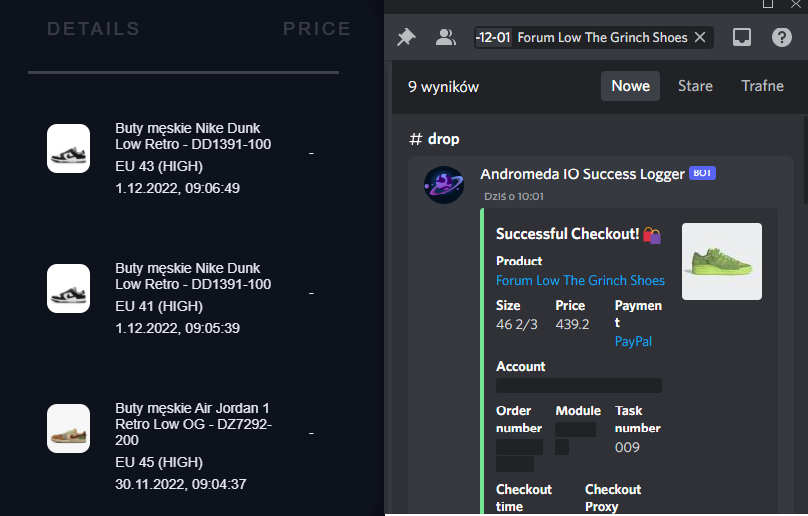Screen dimensions: 808x516
Task: Switch to the Trafne sort tab
Action: coord(762,86)
